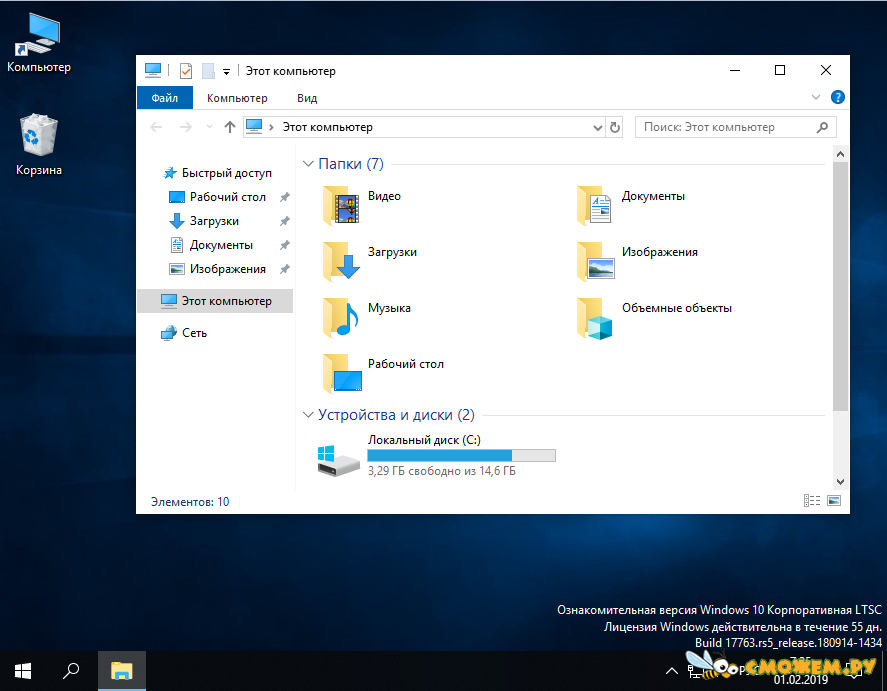
Task: Switch to details view icon in status bar
Action: 812,501
